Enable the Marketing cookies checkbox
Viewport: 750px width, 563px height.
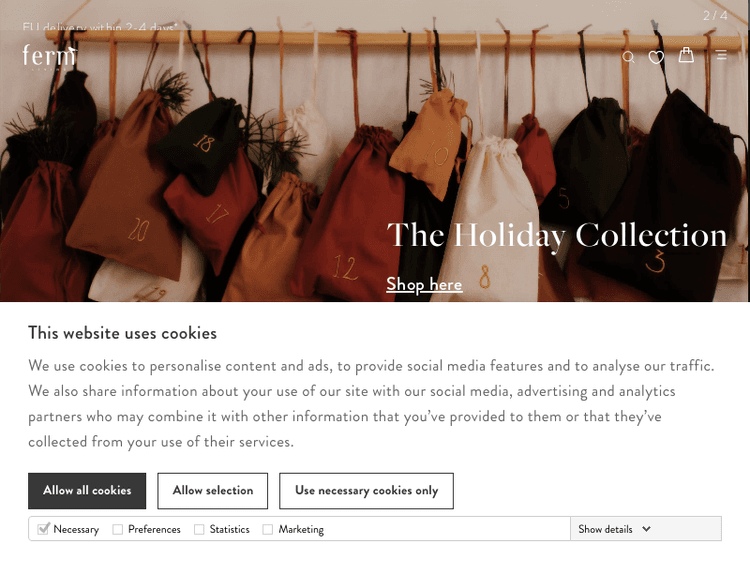268,529
